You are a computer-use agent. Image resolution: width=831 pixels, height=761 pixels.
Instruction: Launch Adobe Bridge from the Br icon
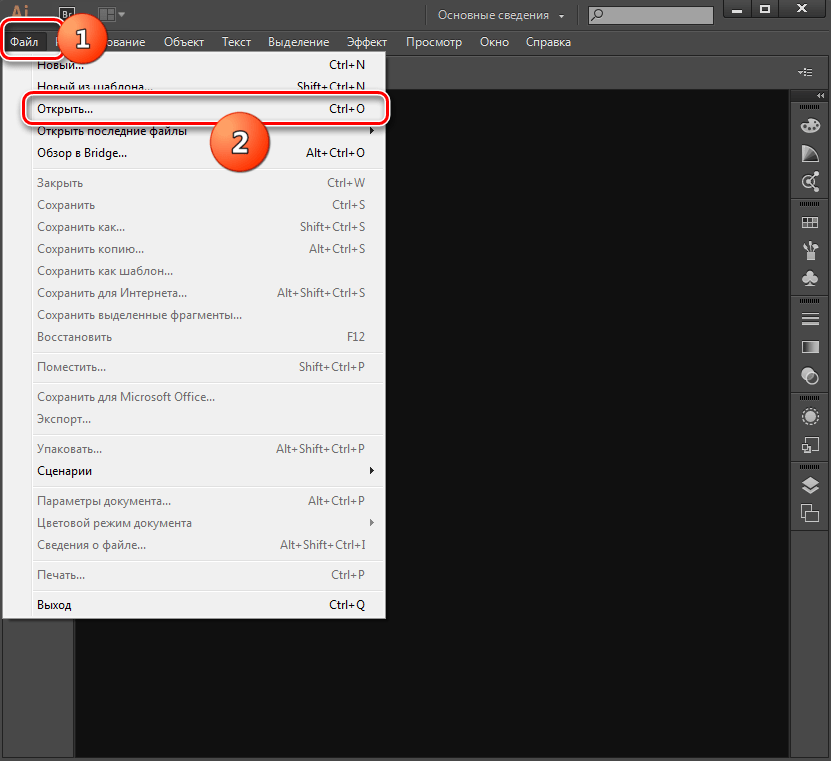click(69, 14)
